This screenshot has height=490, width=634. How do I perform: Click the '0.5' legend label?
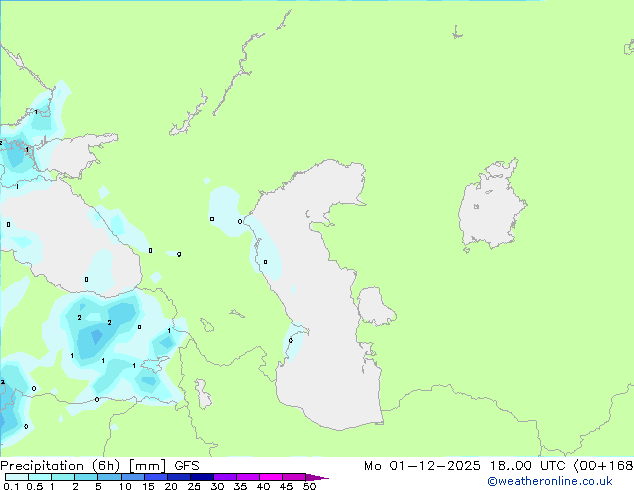35,486
